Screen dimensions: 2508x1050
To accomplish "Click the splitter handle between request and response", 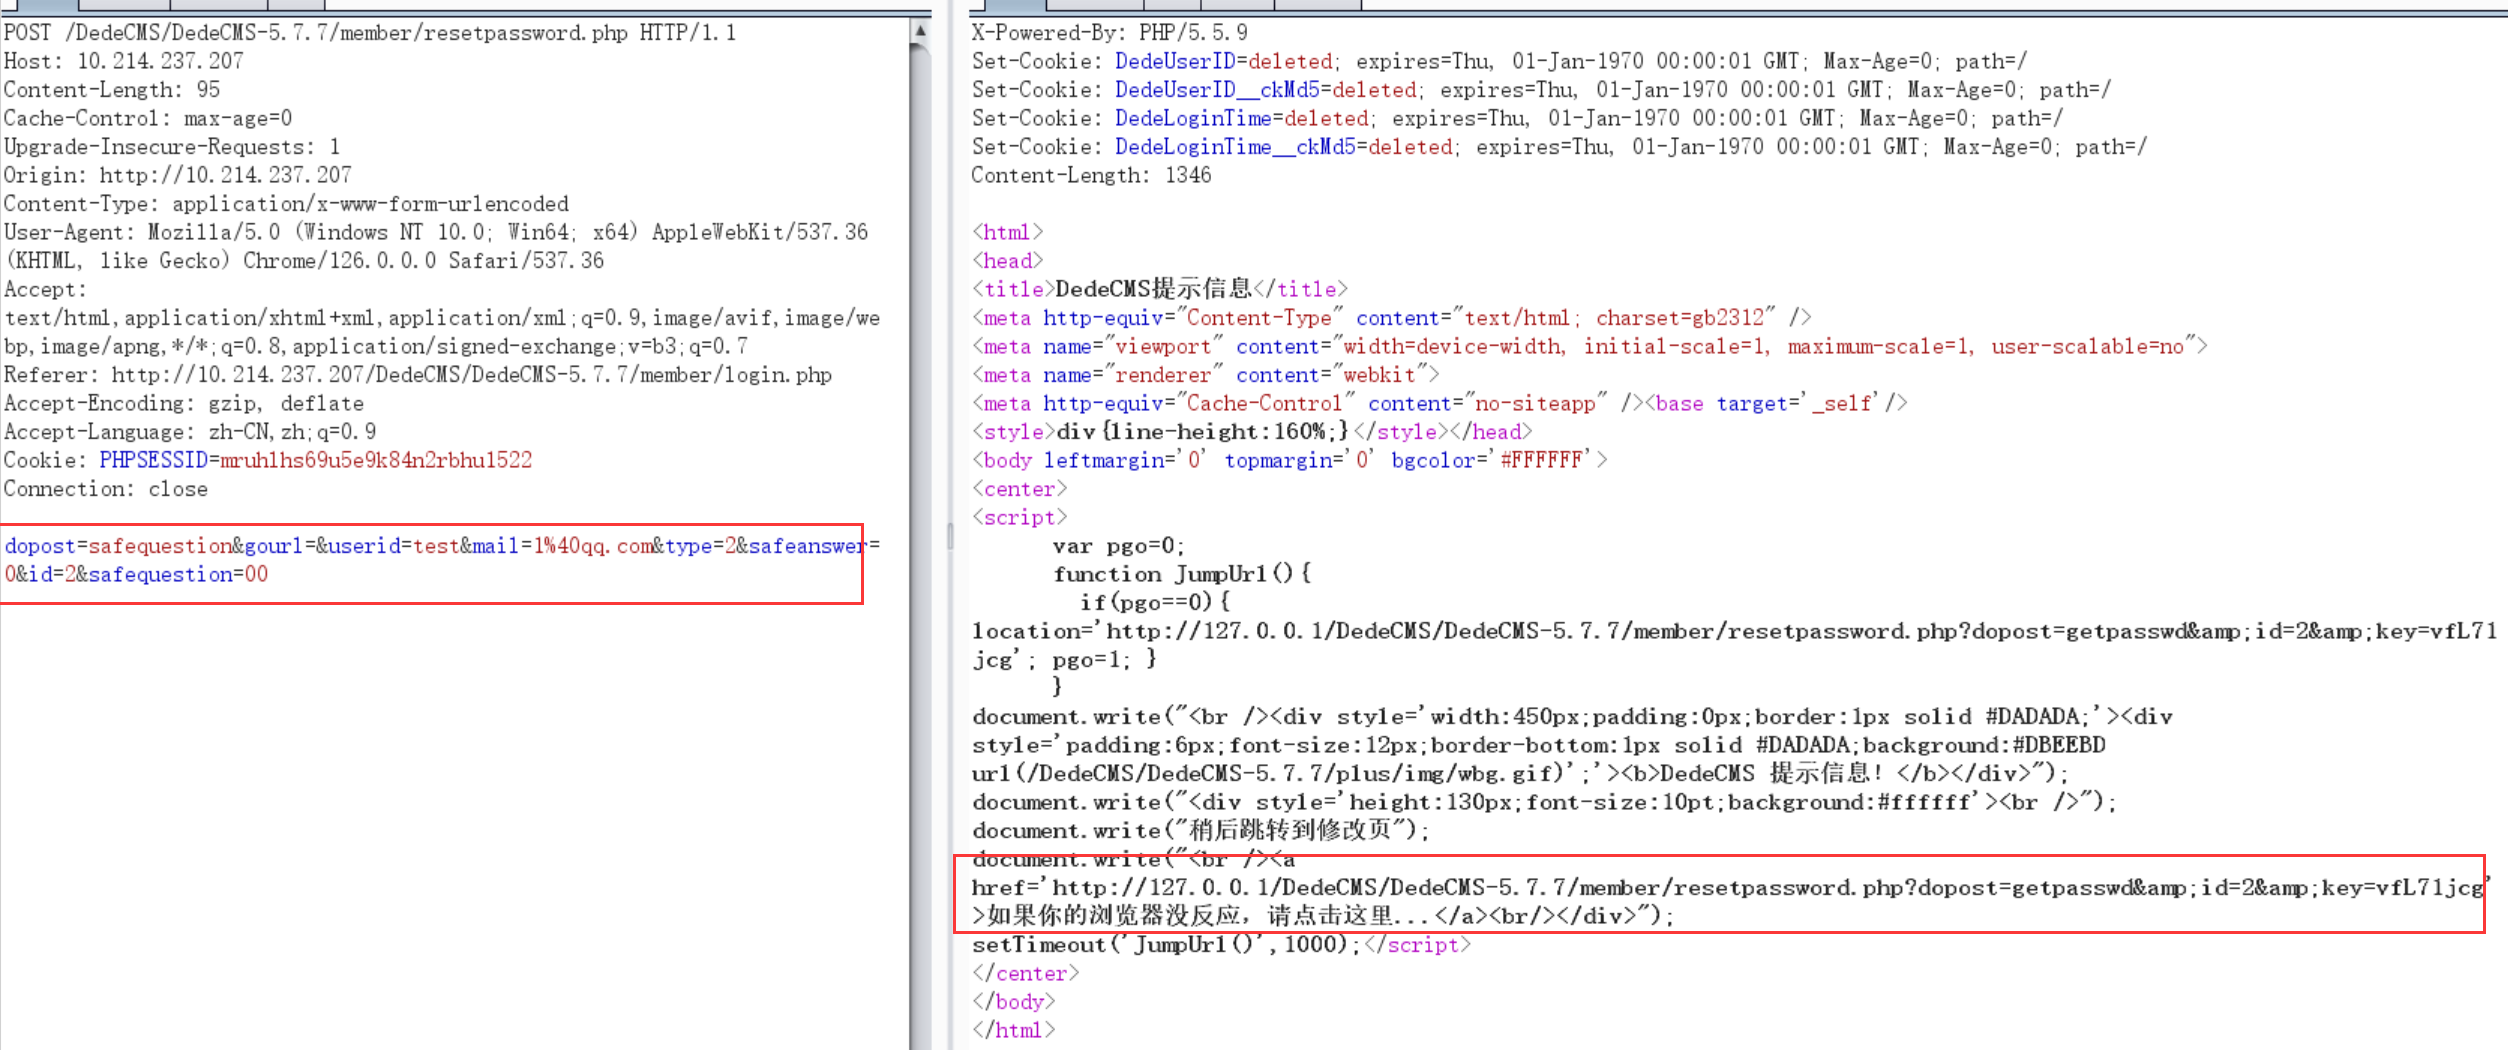I will [950, 536].
